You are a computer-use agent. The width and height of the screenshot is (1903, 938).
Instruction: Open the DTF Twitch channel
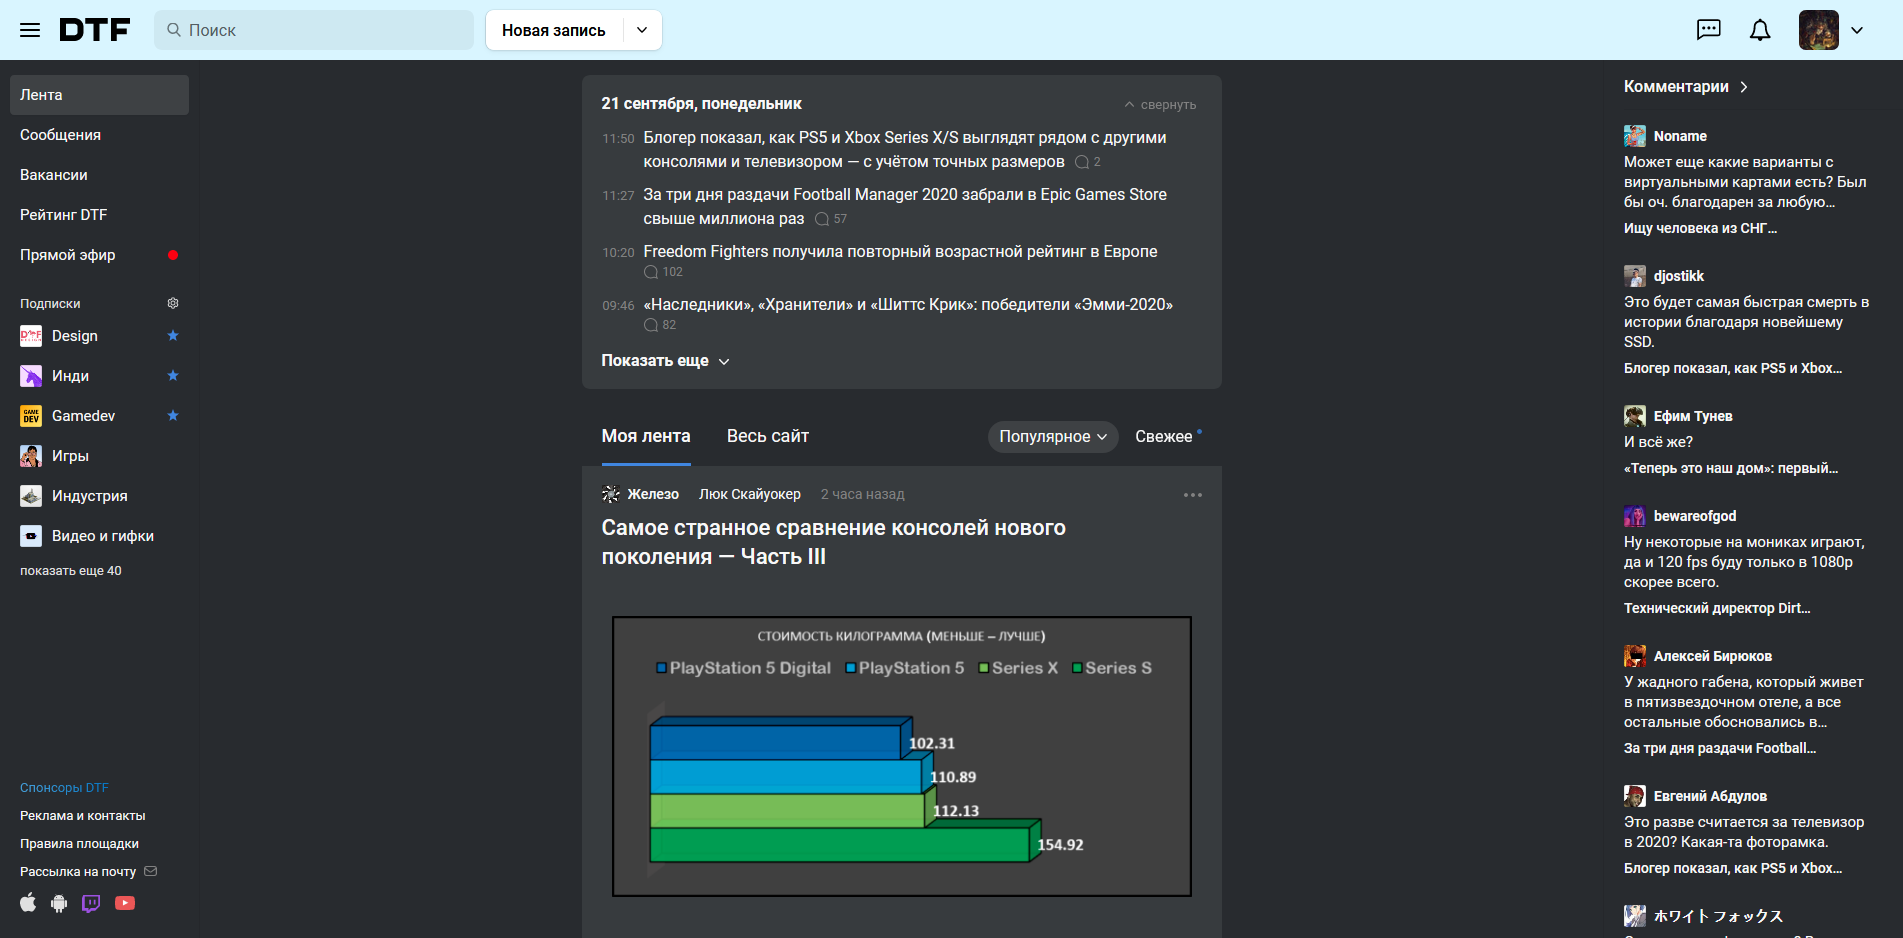(x=91, y=903)
